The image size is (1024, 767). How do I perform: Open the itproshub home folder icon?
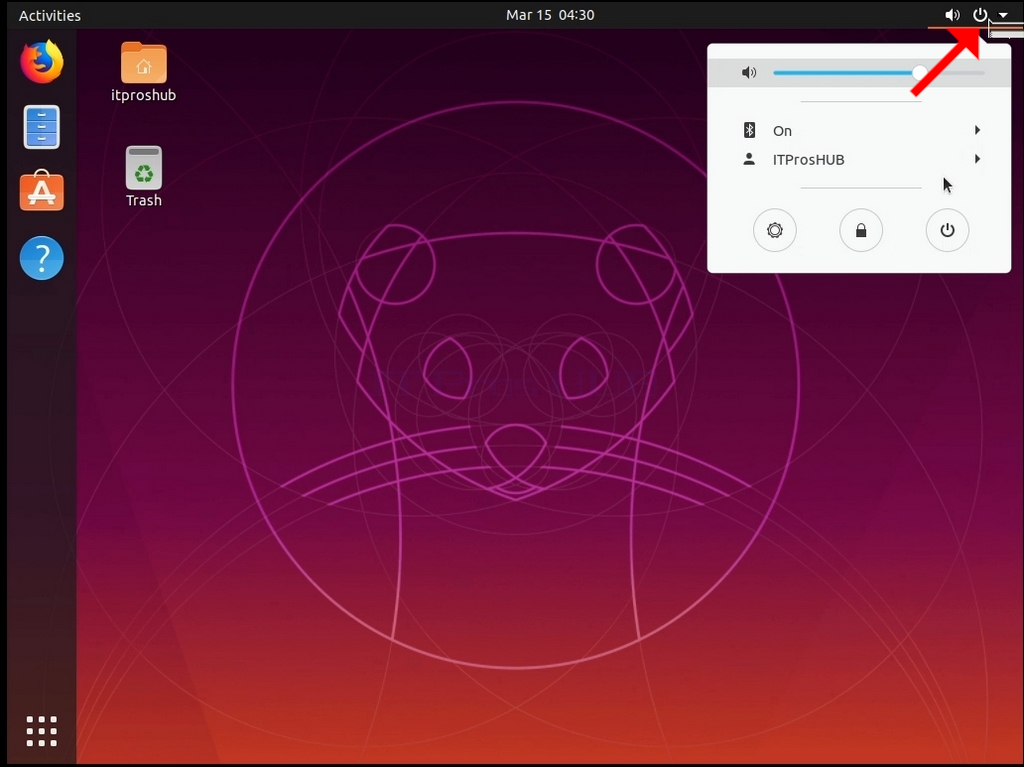point(144,63)
